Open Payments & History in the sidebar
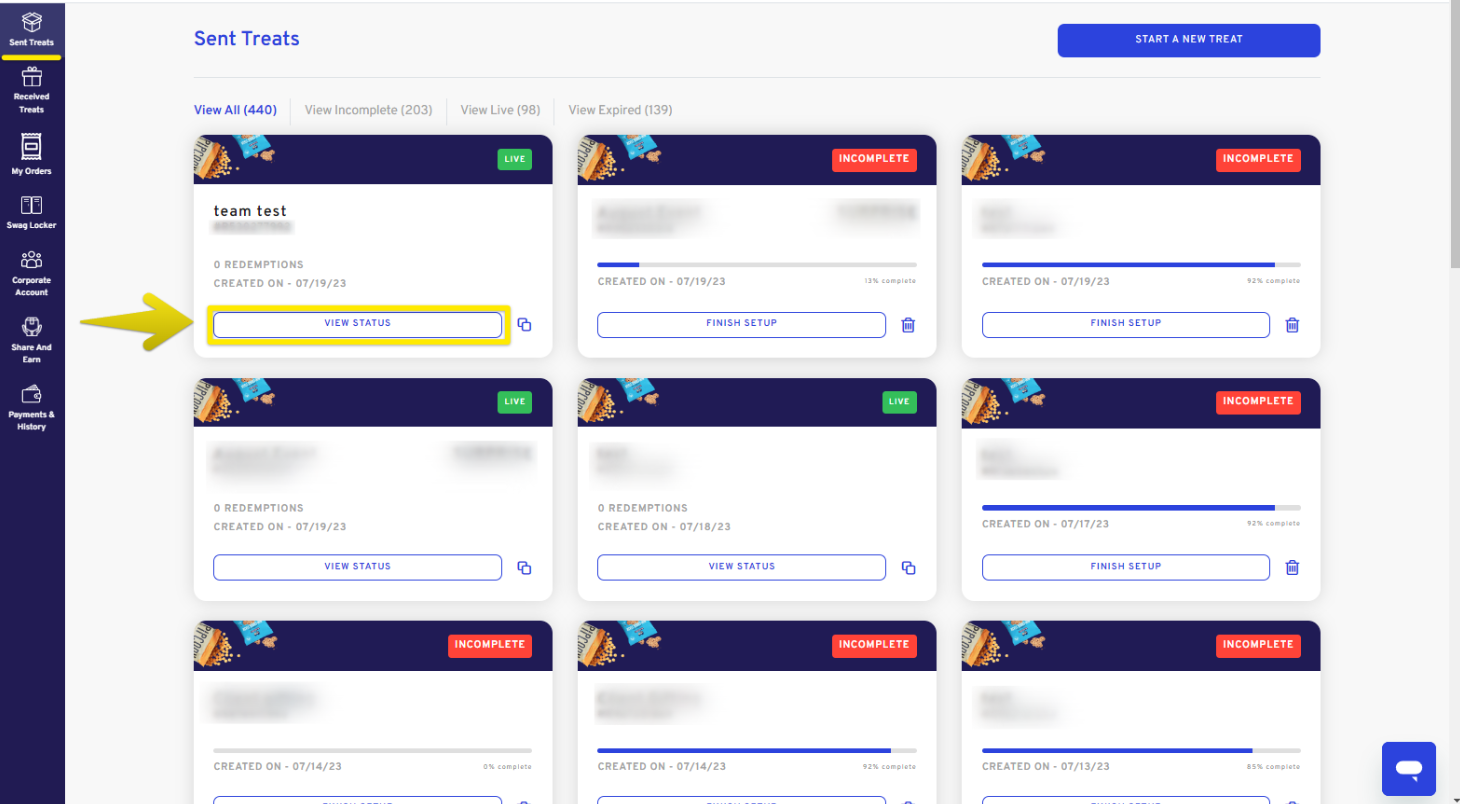 click(x=31, y=407)
